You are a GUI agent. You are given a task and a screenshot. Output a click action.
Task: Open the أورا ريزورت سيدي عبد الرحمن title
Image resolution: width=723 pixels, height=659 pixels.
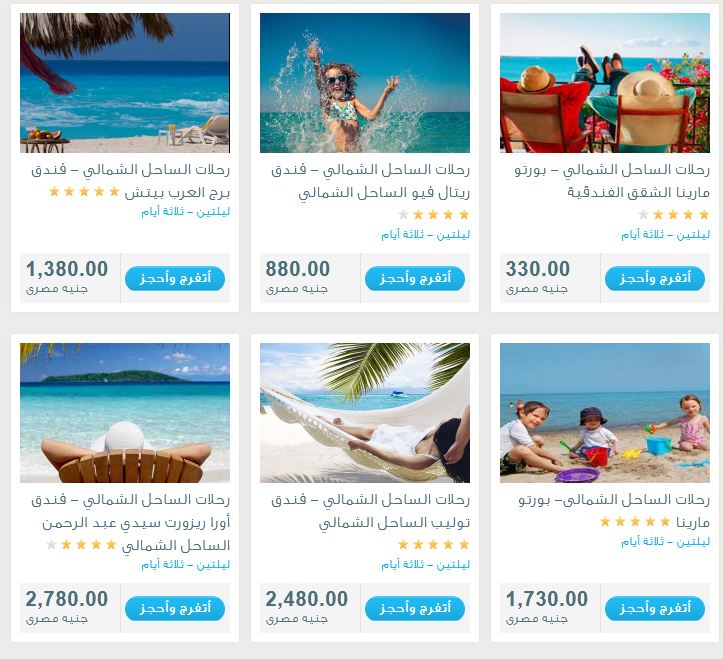click(130, 522)
